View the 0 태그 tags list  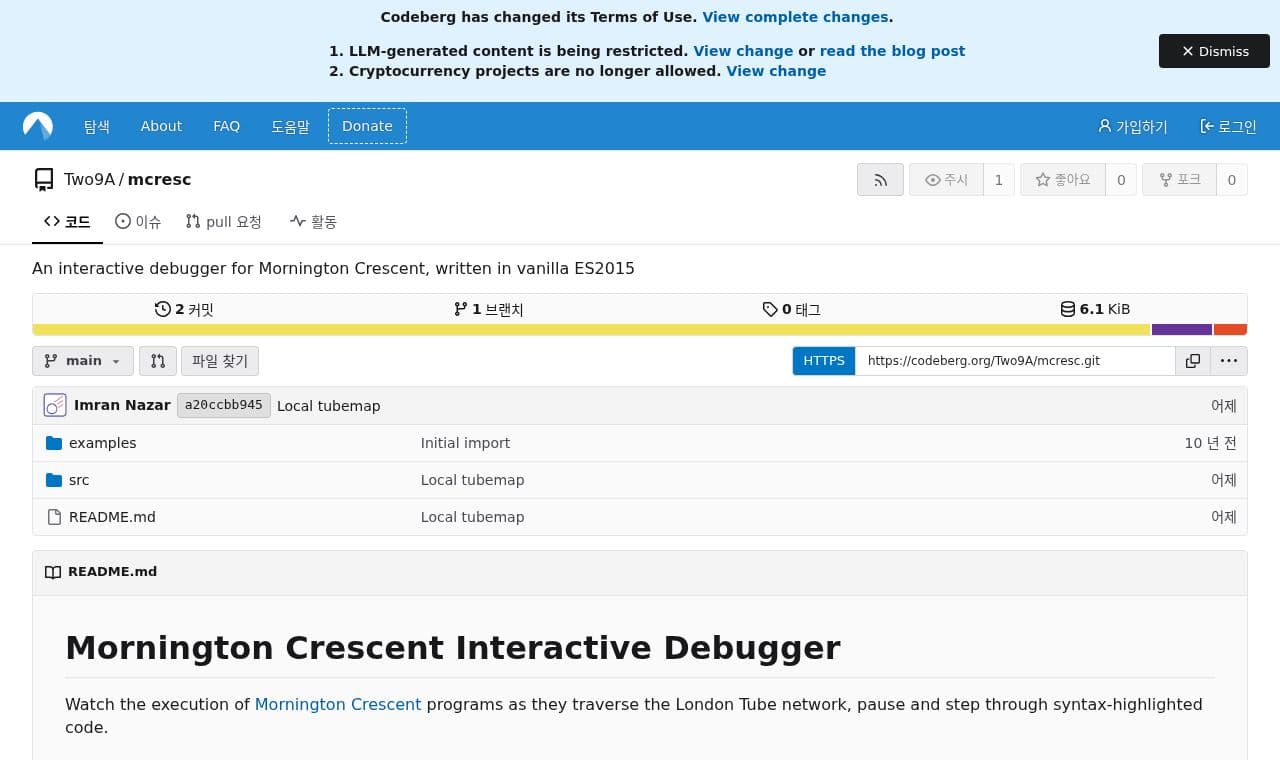[791, 309]
